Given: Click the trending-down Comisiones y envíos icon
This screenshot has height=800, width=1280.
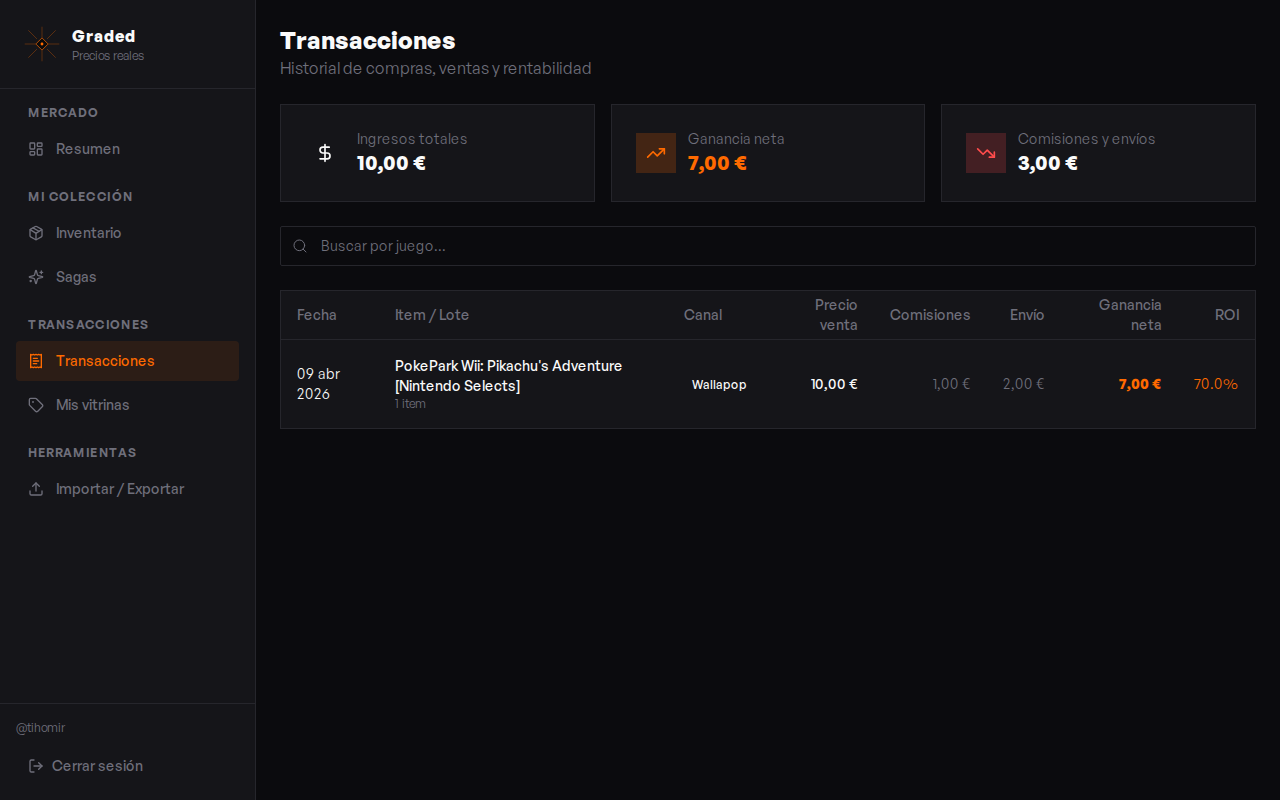Looking at the screenshot, I should pyautogui.click(x=986, y=153).
